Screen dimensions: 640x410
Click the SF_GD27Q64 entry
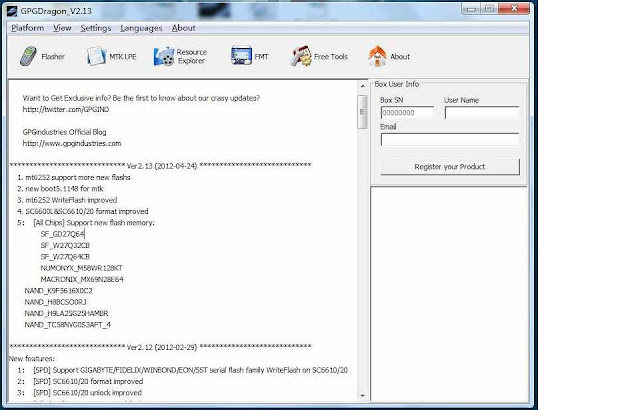(62, 234)
